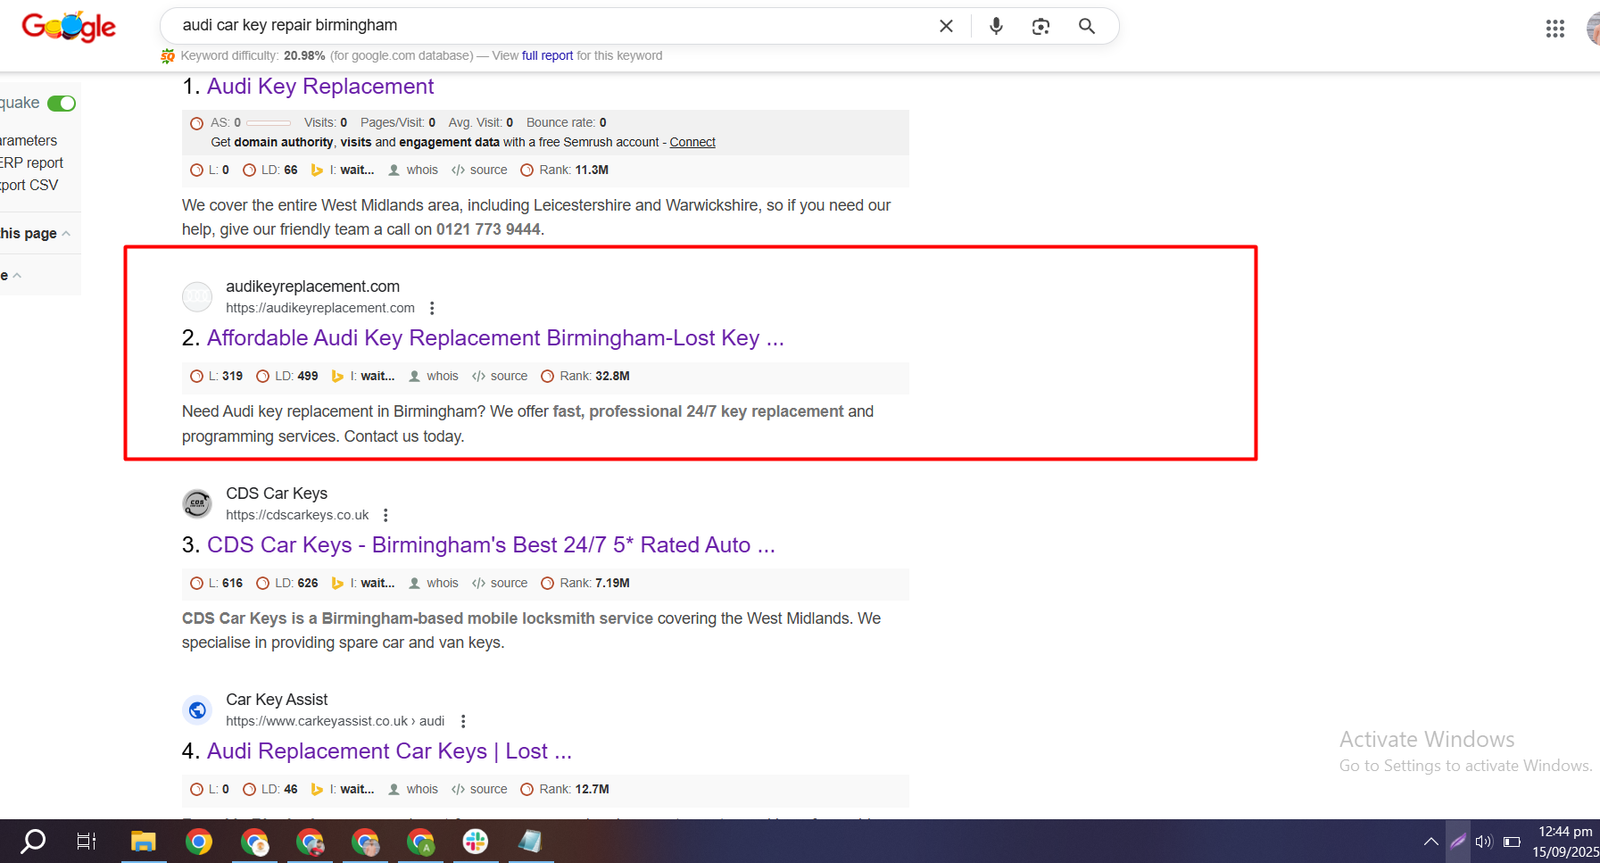Open Google Lens image search

[x=1040, y=26]
